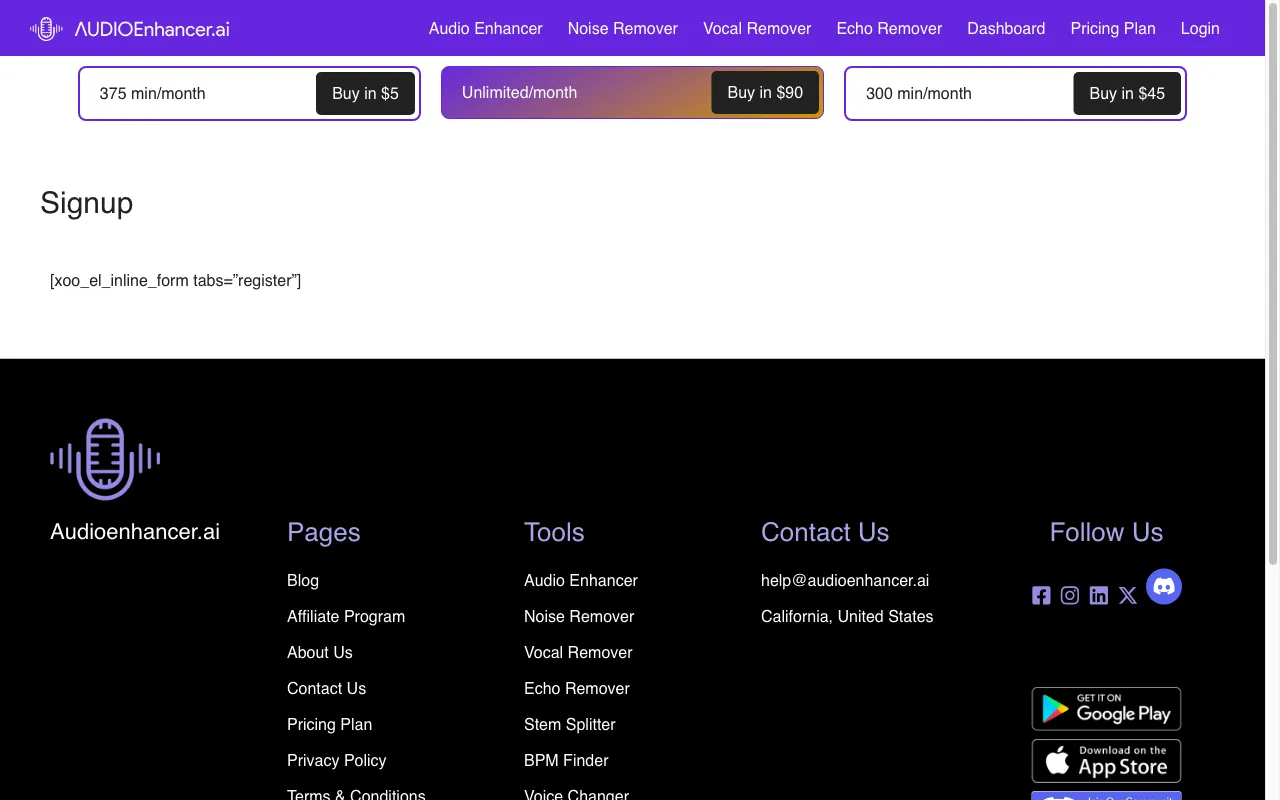Click the Buy in $90 button
Viewport: 1280px width, 800px height.
tap(765, 92)
